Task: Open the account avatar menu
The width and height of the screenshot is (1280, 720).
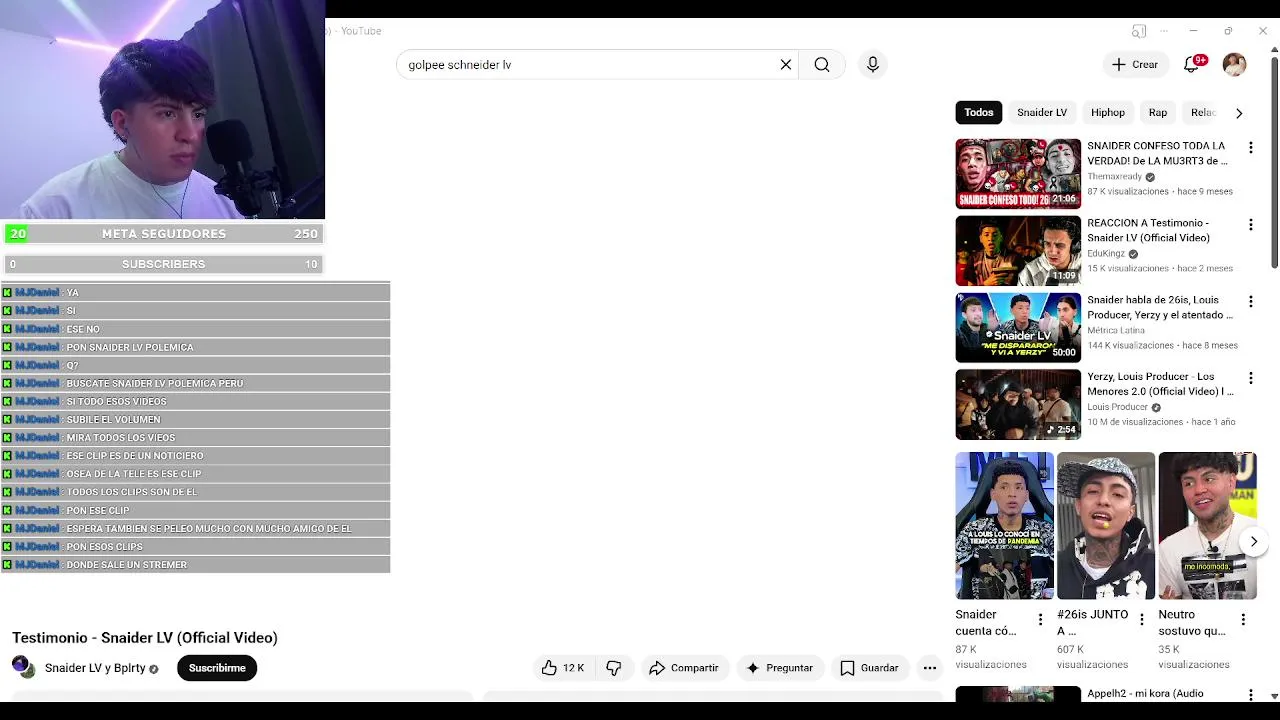Action: coord(1234,65)
